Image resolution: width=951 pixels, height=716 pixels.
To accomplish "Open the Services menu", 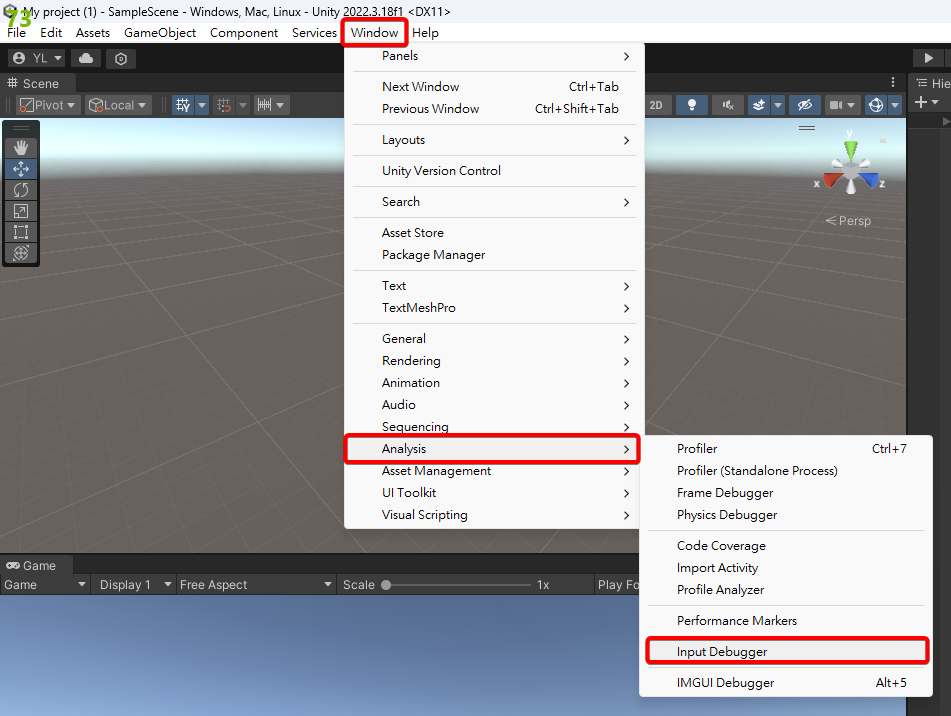I will pyautogui.click(x=314, y=33).
